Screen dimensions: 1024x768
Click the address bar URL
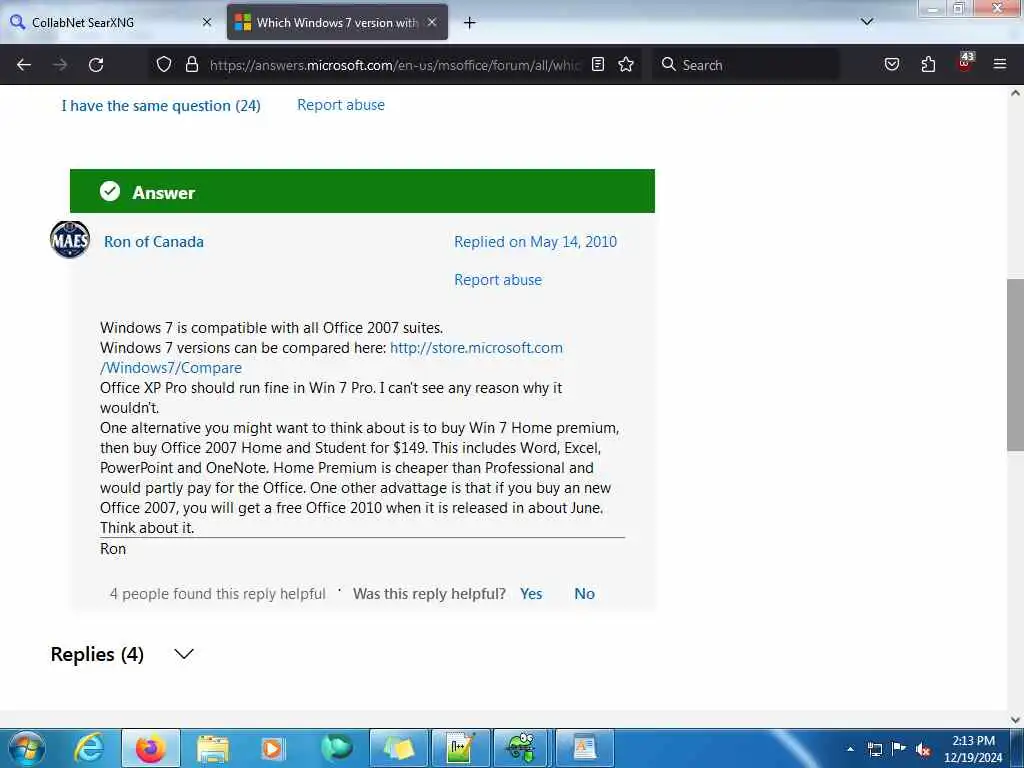click(394, 65)
